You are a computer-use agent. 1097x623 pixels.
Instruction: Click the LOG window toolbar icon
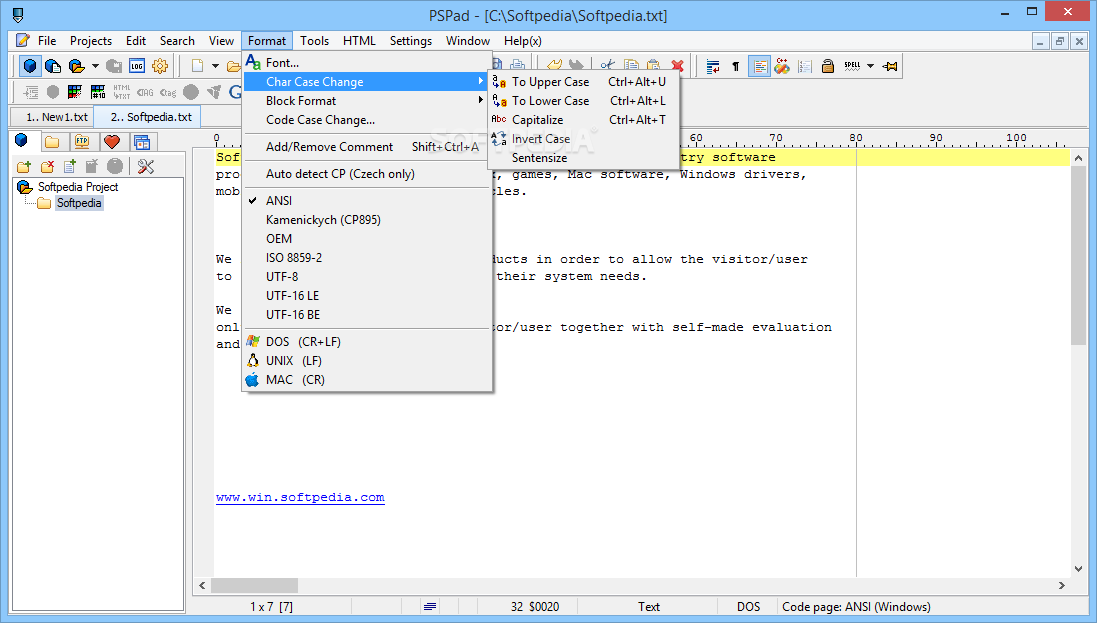(136, 66)
